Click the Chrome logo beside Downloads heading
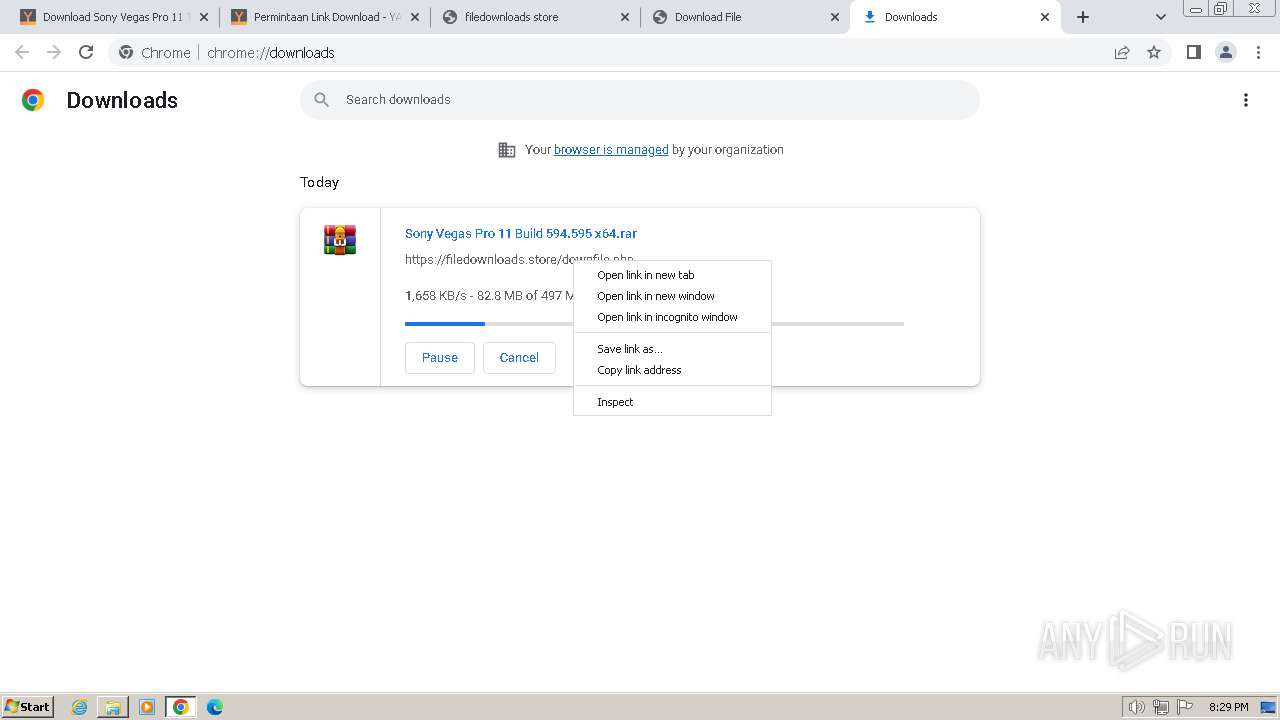The width and height of the screenshot is (1280, 720). (33, 100)
